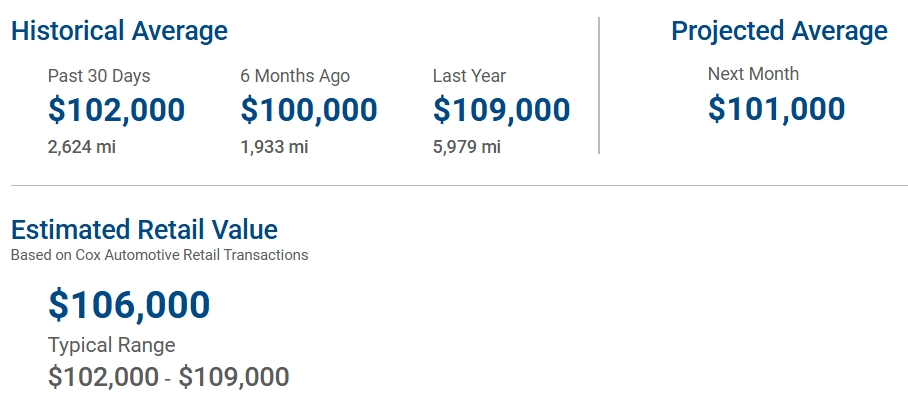908x402 pixels.
Task: Select the Next Month label
Action: pos(753,74)
